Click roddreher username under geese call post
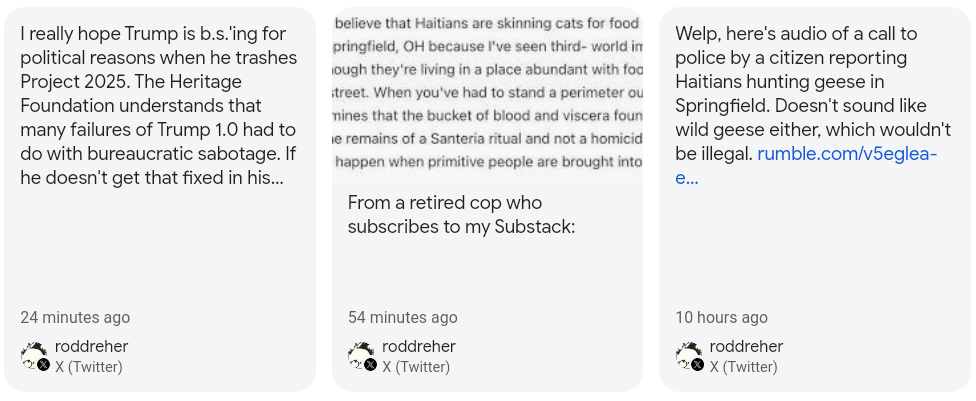This screenshot has width=976, height=401. point(746,346)
